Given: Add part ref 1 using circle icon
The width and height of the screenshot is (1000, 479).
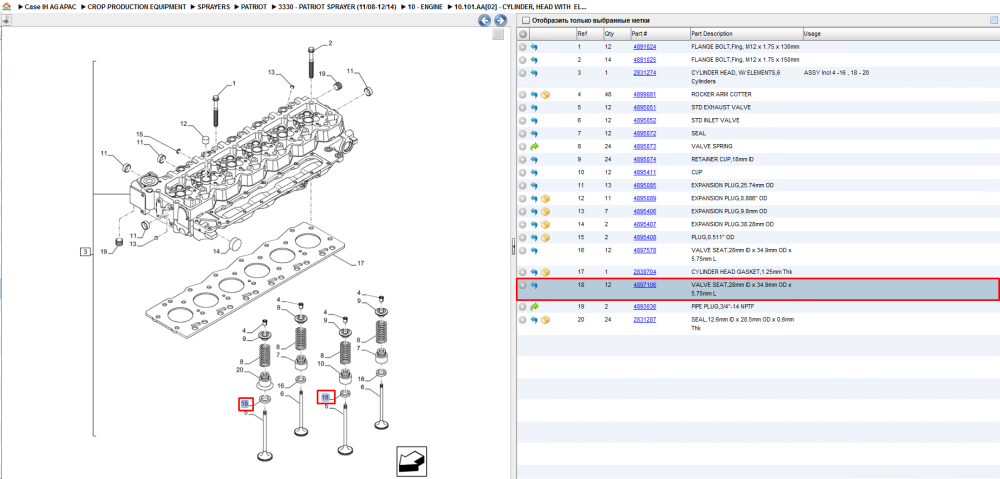Looking at the screenshot, I should click(x=522, y=47).
